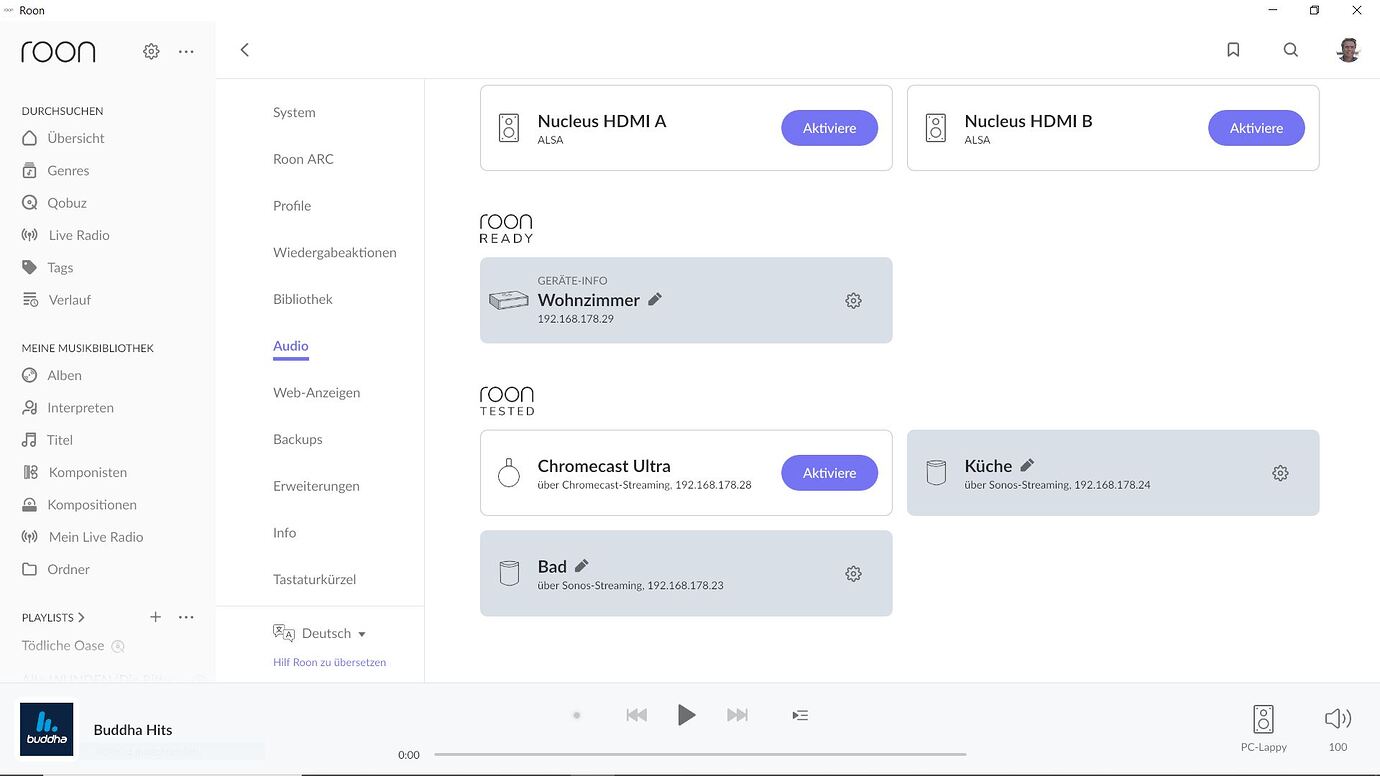Activate Nucleus HDMI B
Screen dimensions: 1380x776
click(x=1256, y=128)
